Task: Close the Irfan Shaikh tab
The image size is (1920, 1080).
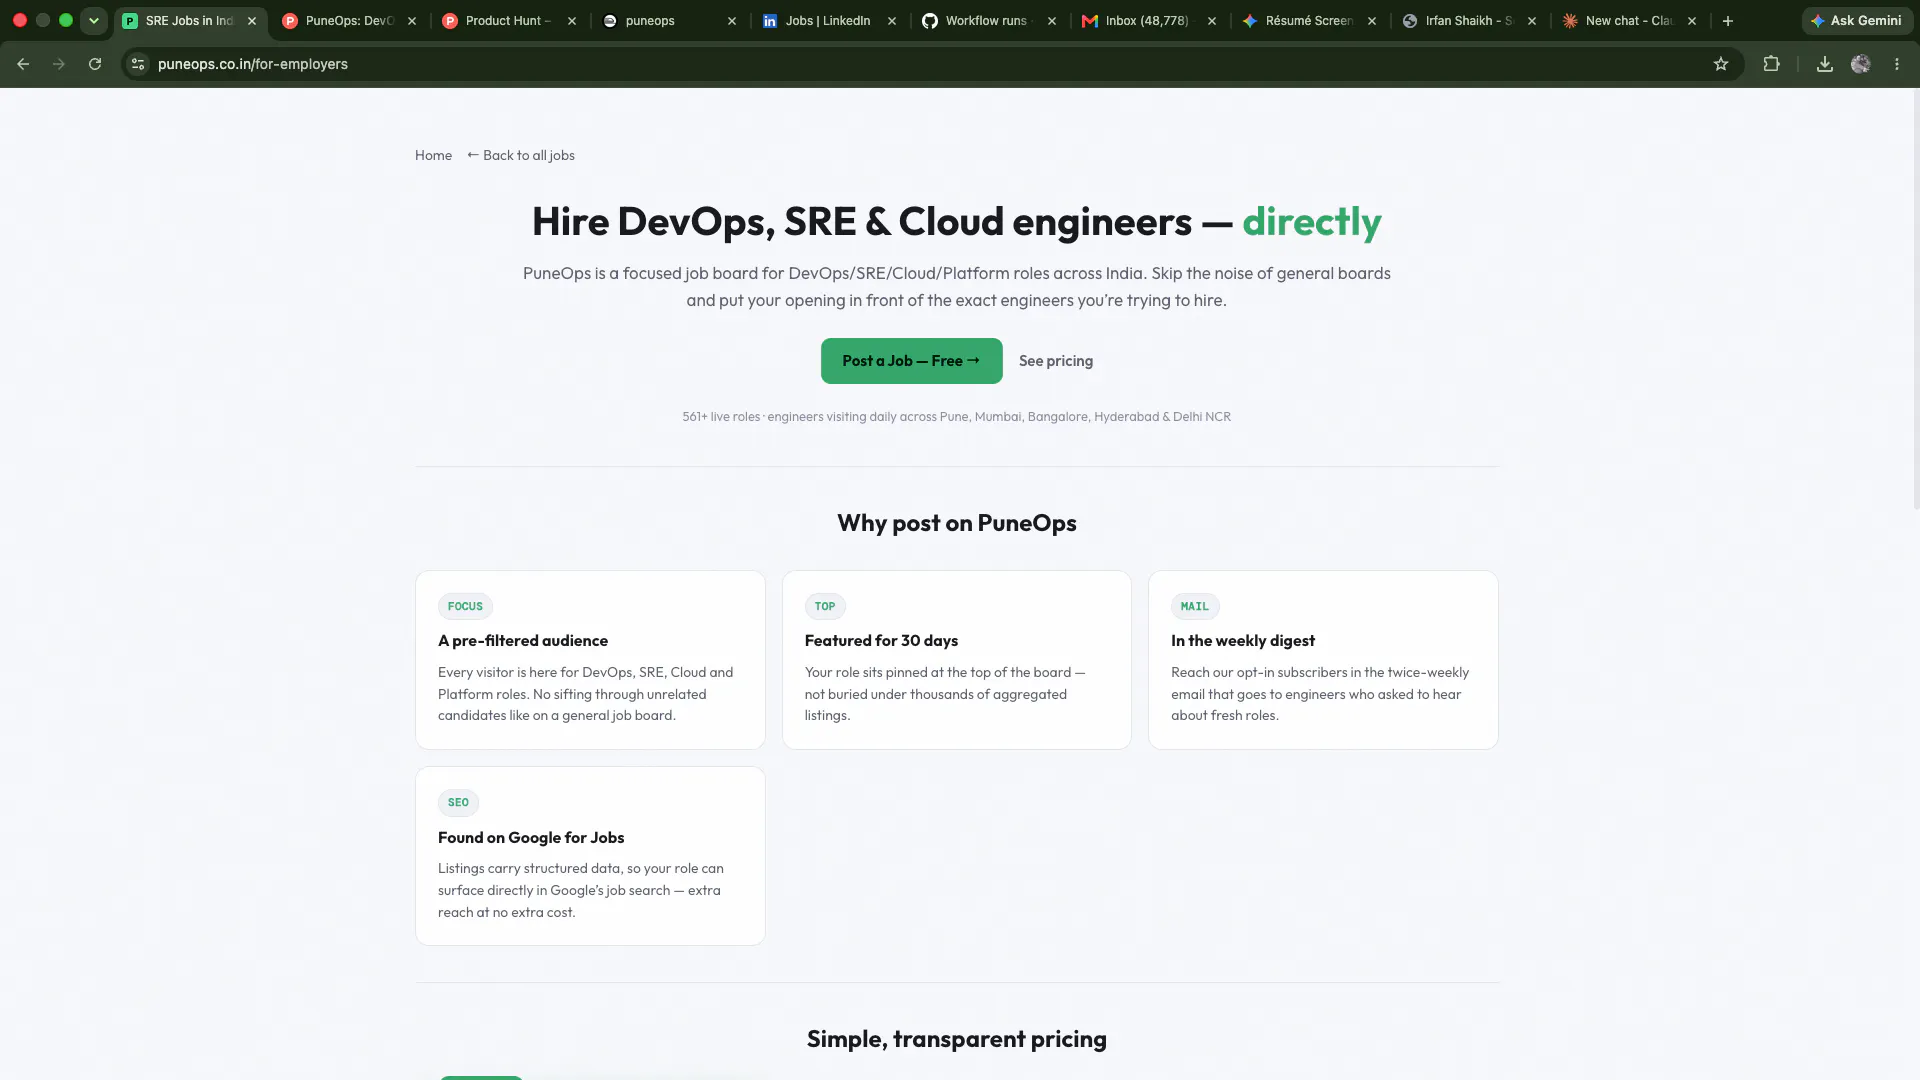Action: tap(1532, 21)
